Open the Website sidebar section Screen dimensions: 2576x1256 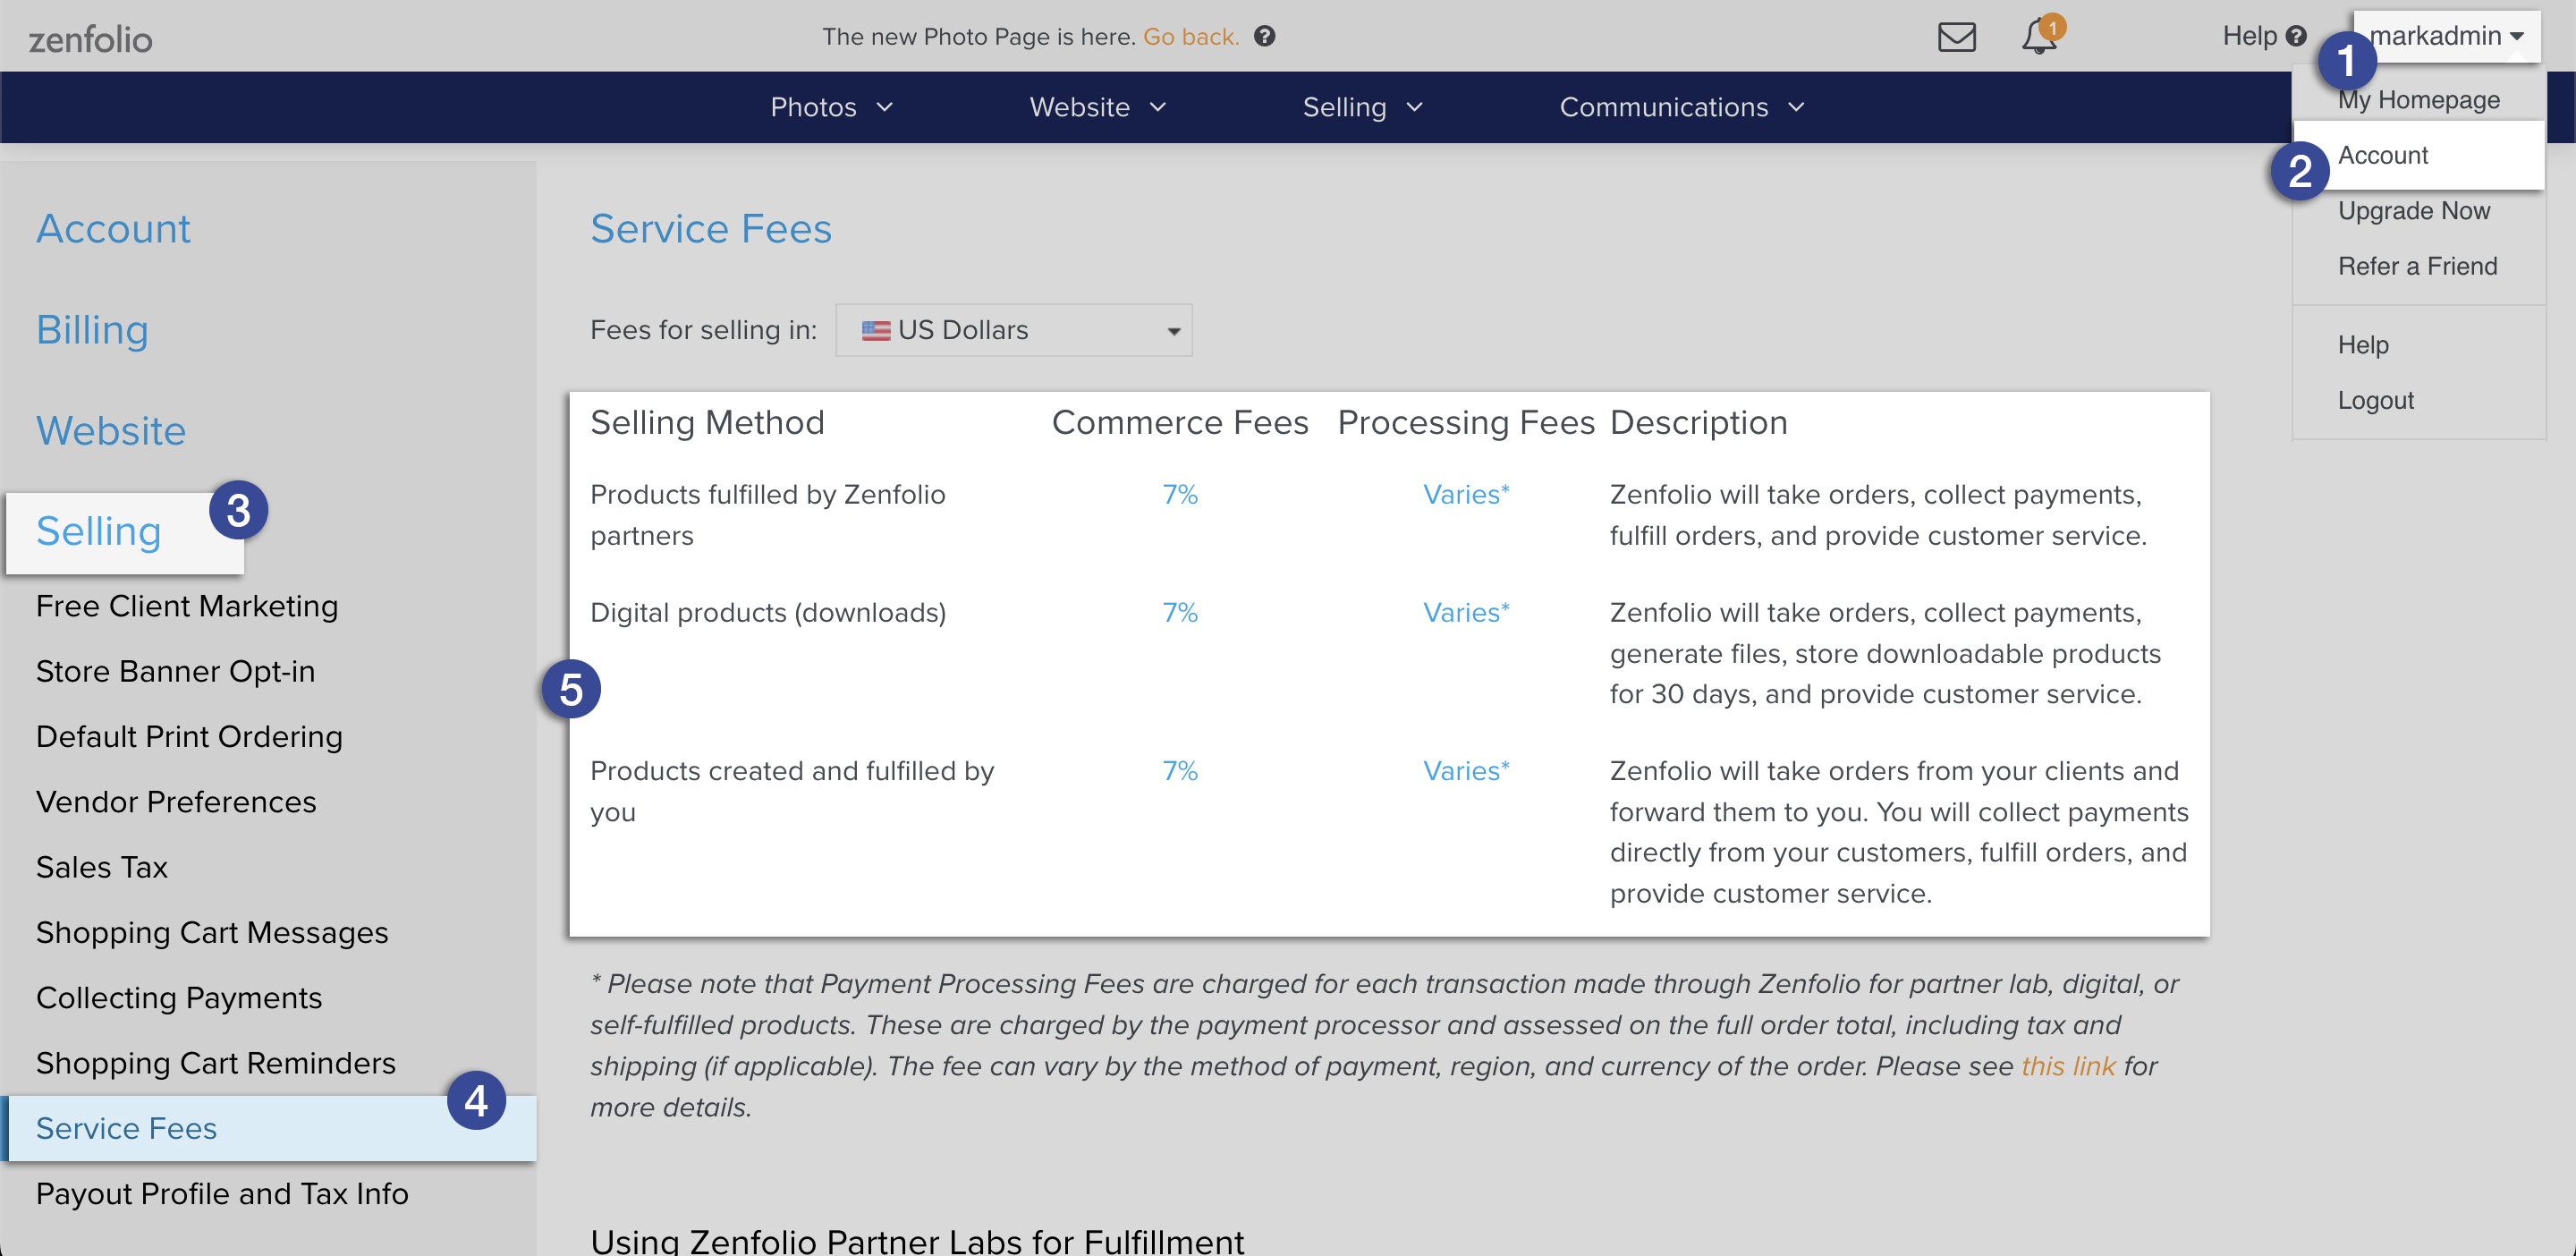point(111,431)
